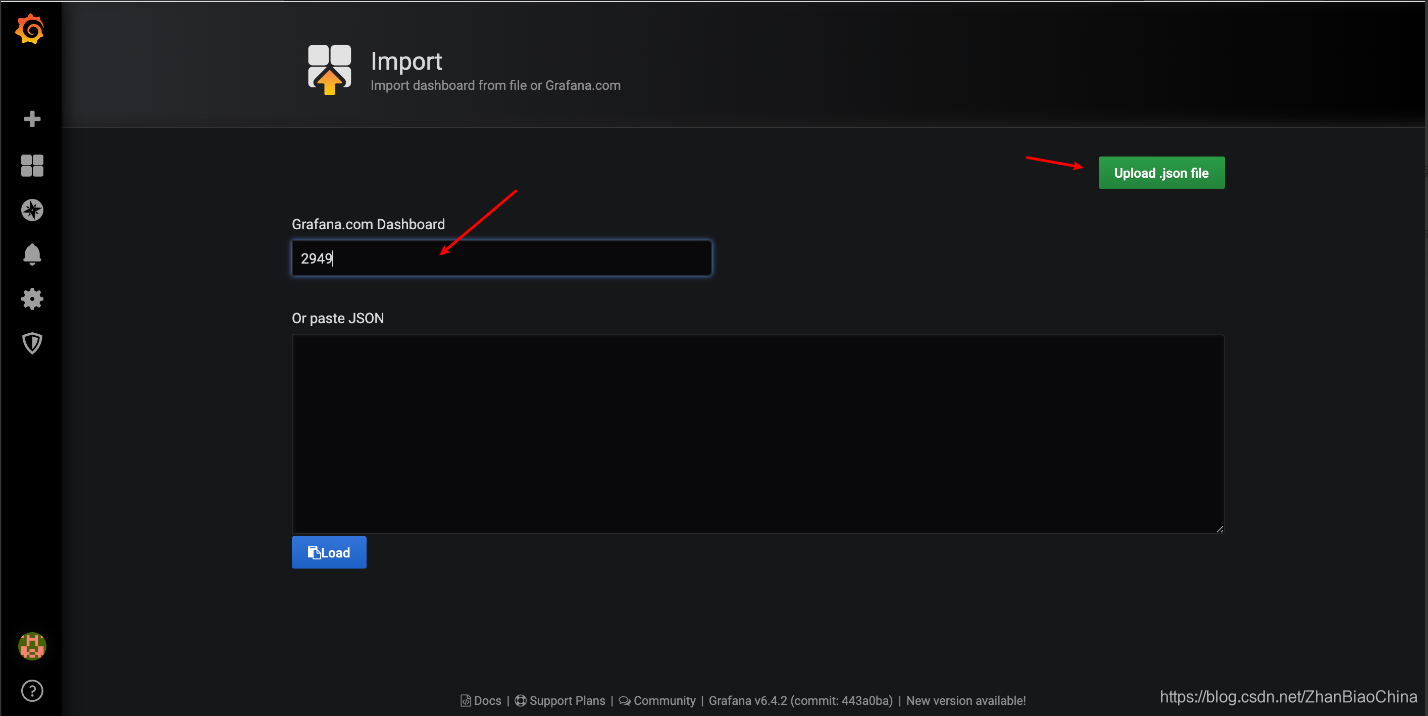Open the Server Admin shield icon
Viewport: 1428px width, 716px height.
(32, 343)
